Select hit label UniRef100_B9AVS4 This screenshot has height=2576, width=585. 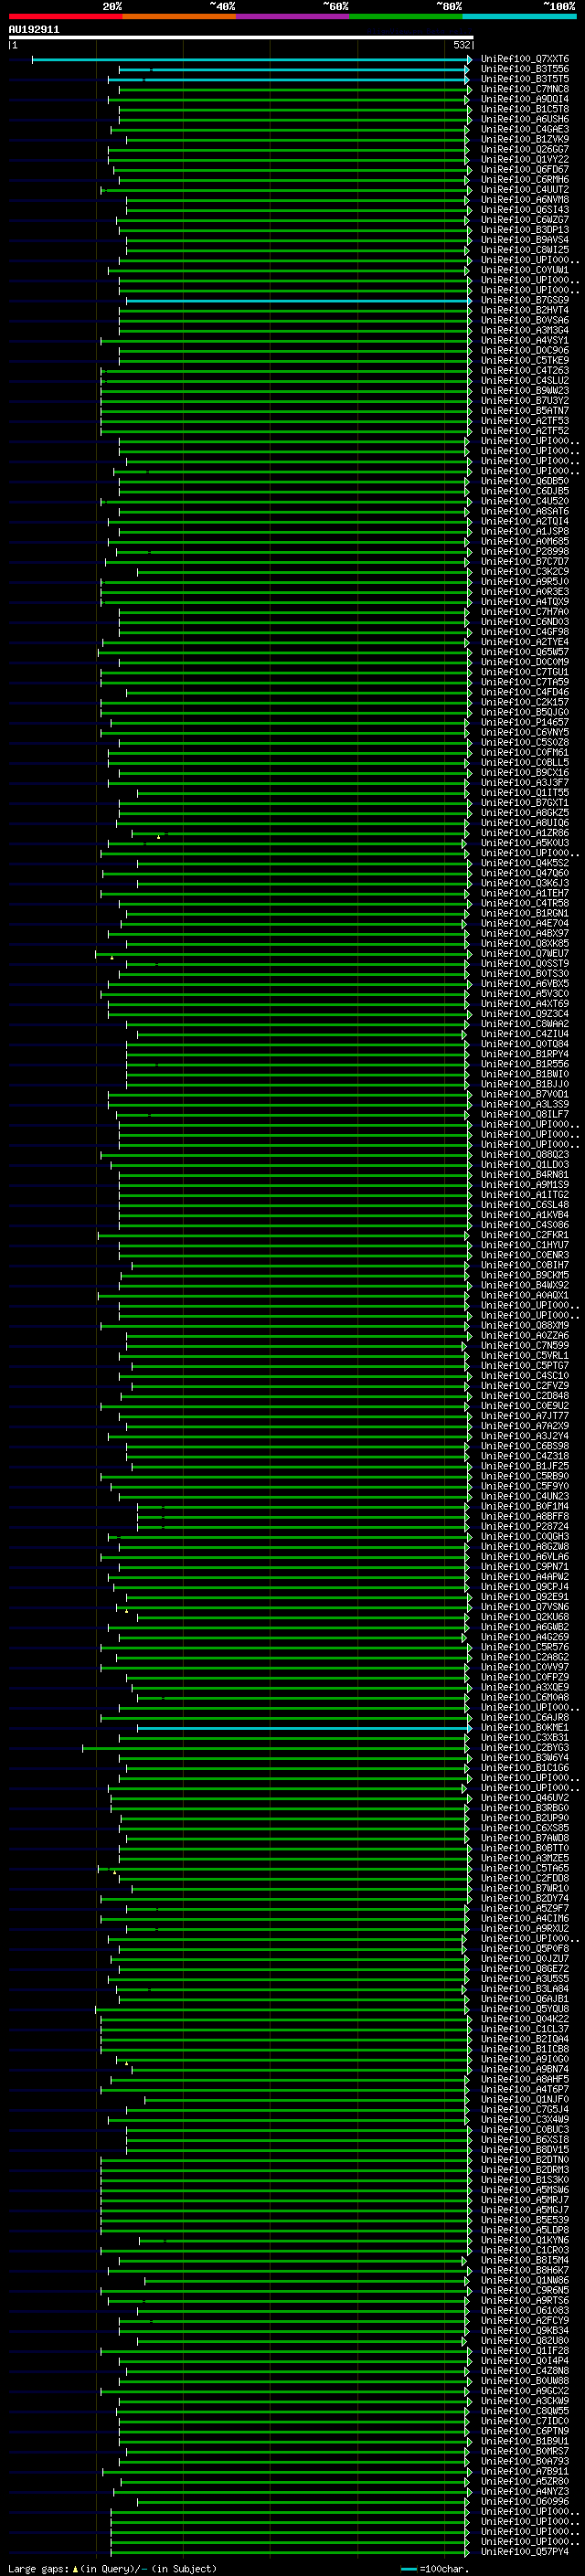525,240
